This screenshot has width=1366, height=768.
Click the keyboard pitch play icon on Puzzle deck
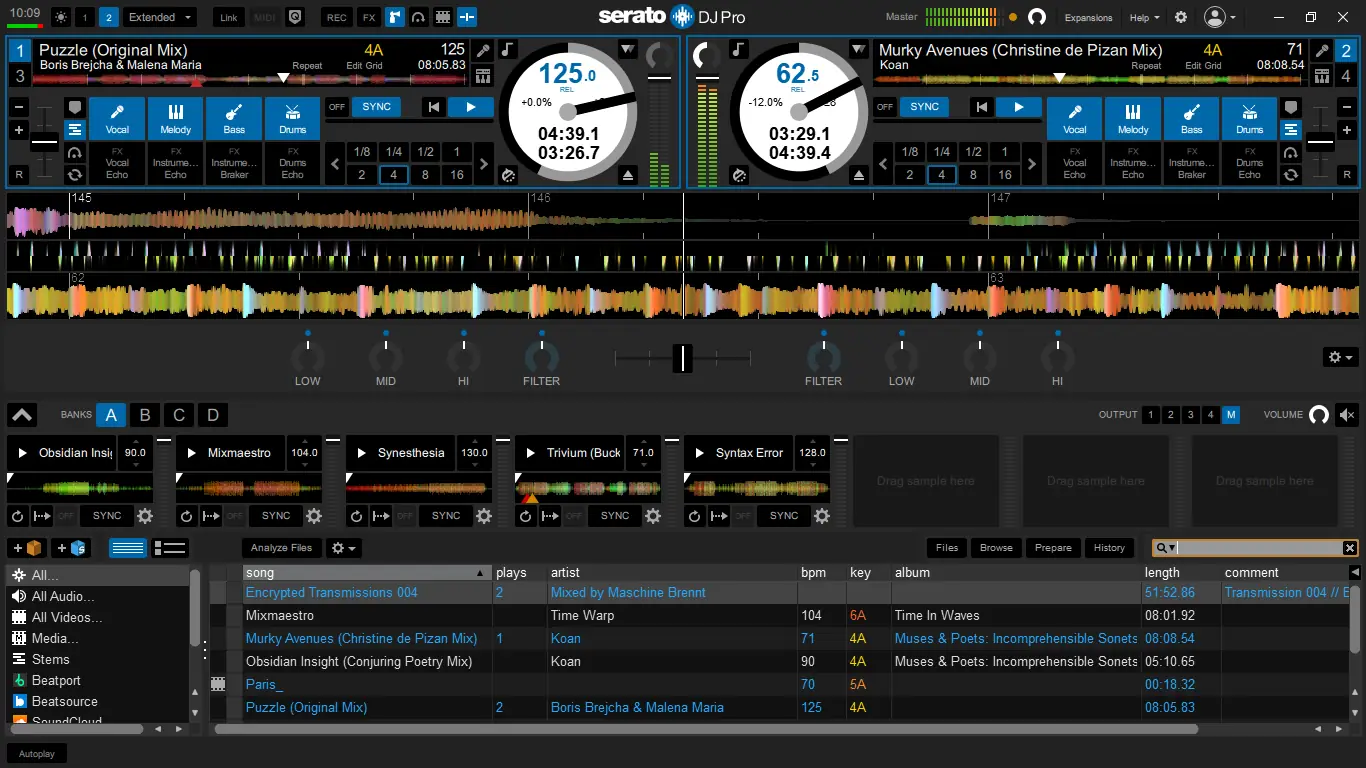(x=483, y=77)
